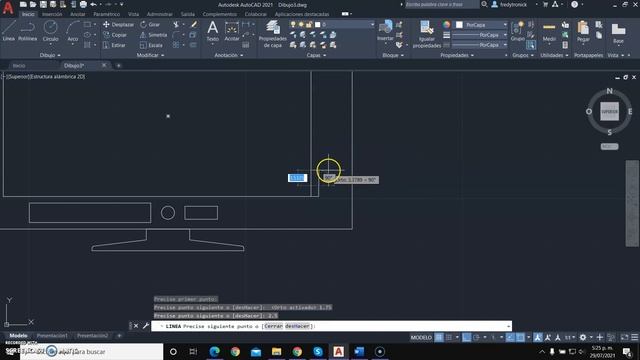The width and height of the screenshot is (640, 360).
Task: Click the status bar customization menu icon
Action: (x=635, y=337)
